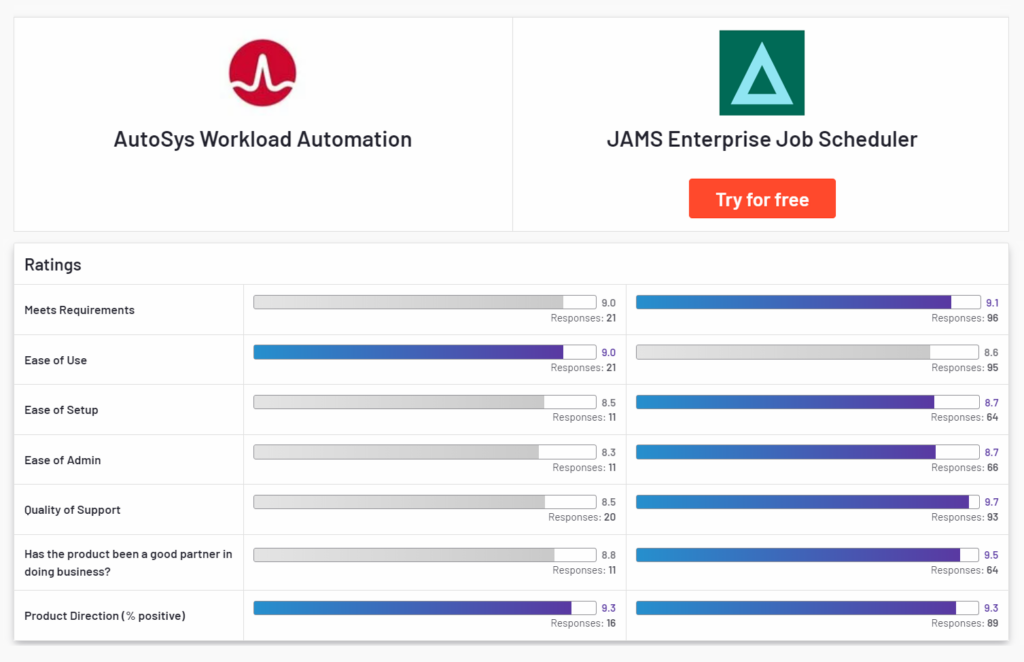Viewport: 1024px width, 662px height.
Task: Select the Quality of Support row label
Action: click(72, 509)
